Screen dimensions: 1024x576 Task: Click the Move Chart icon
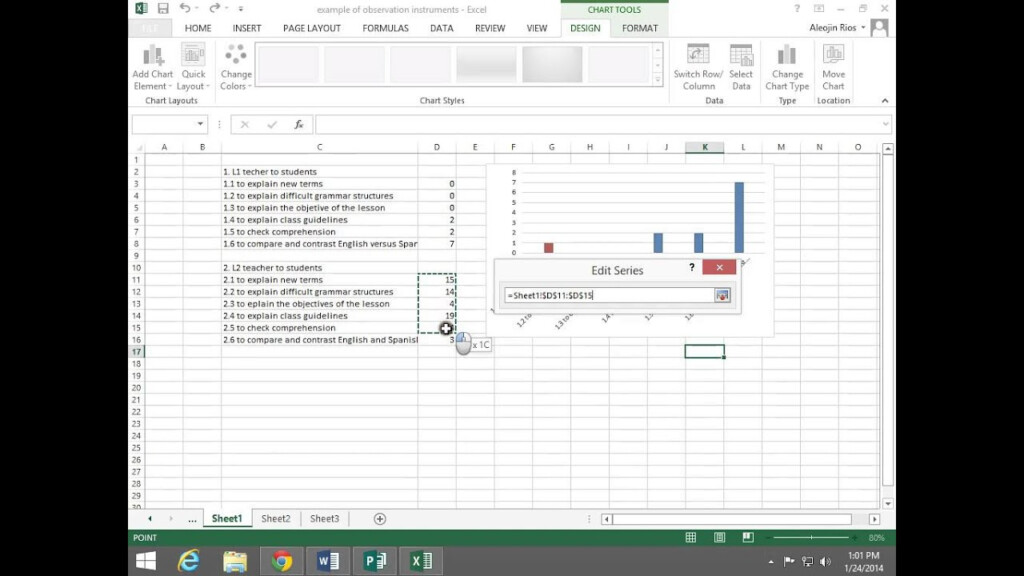pyautogui.click(x=833, y=55)
